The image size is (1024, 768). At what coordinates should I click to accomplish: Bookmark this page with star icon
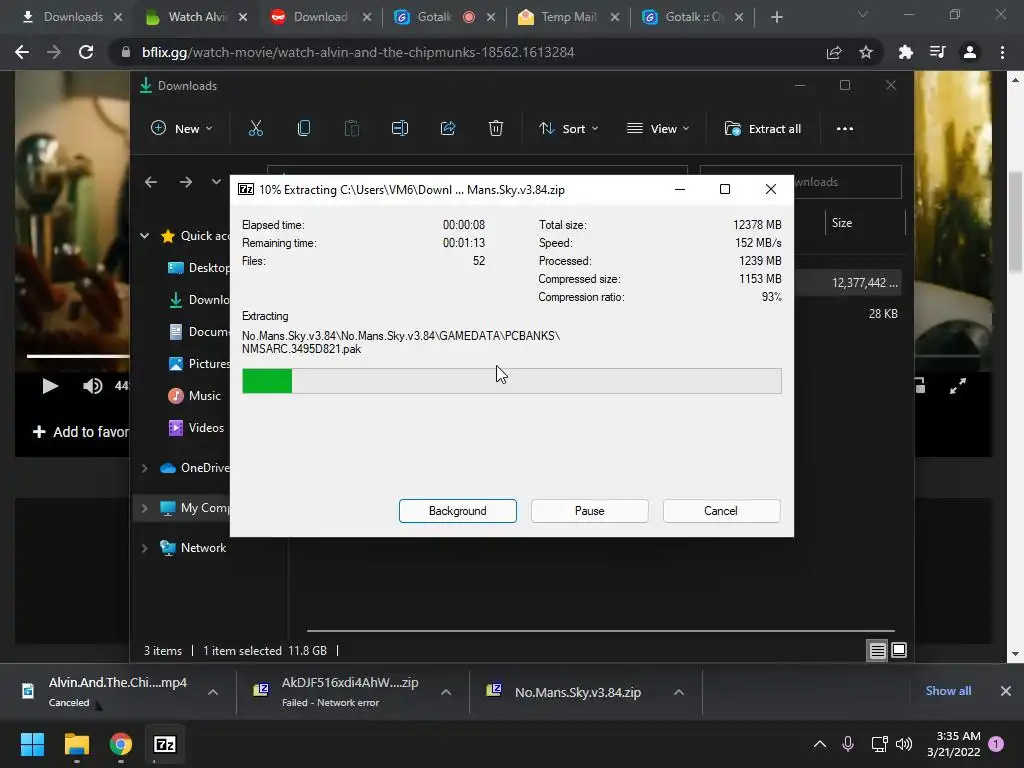tap(865, 52)
